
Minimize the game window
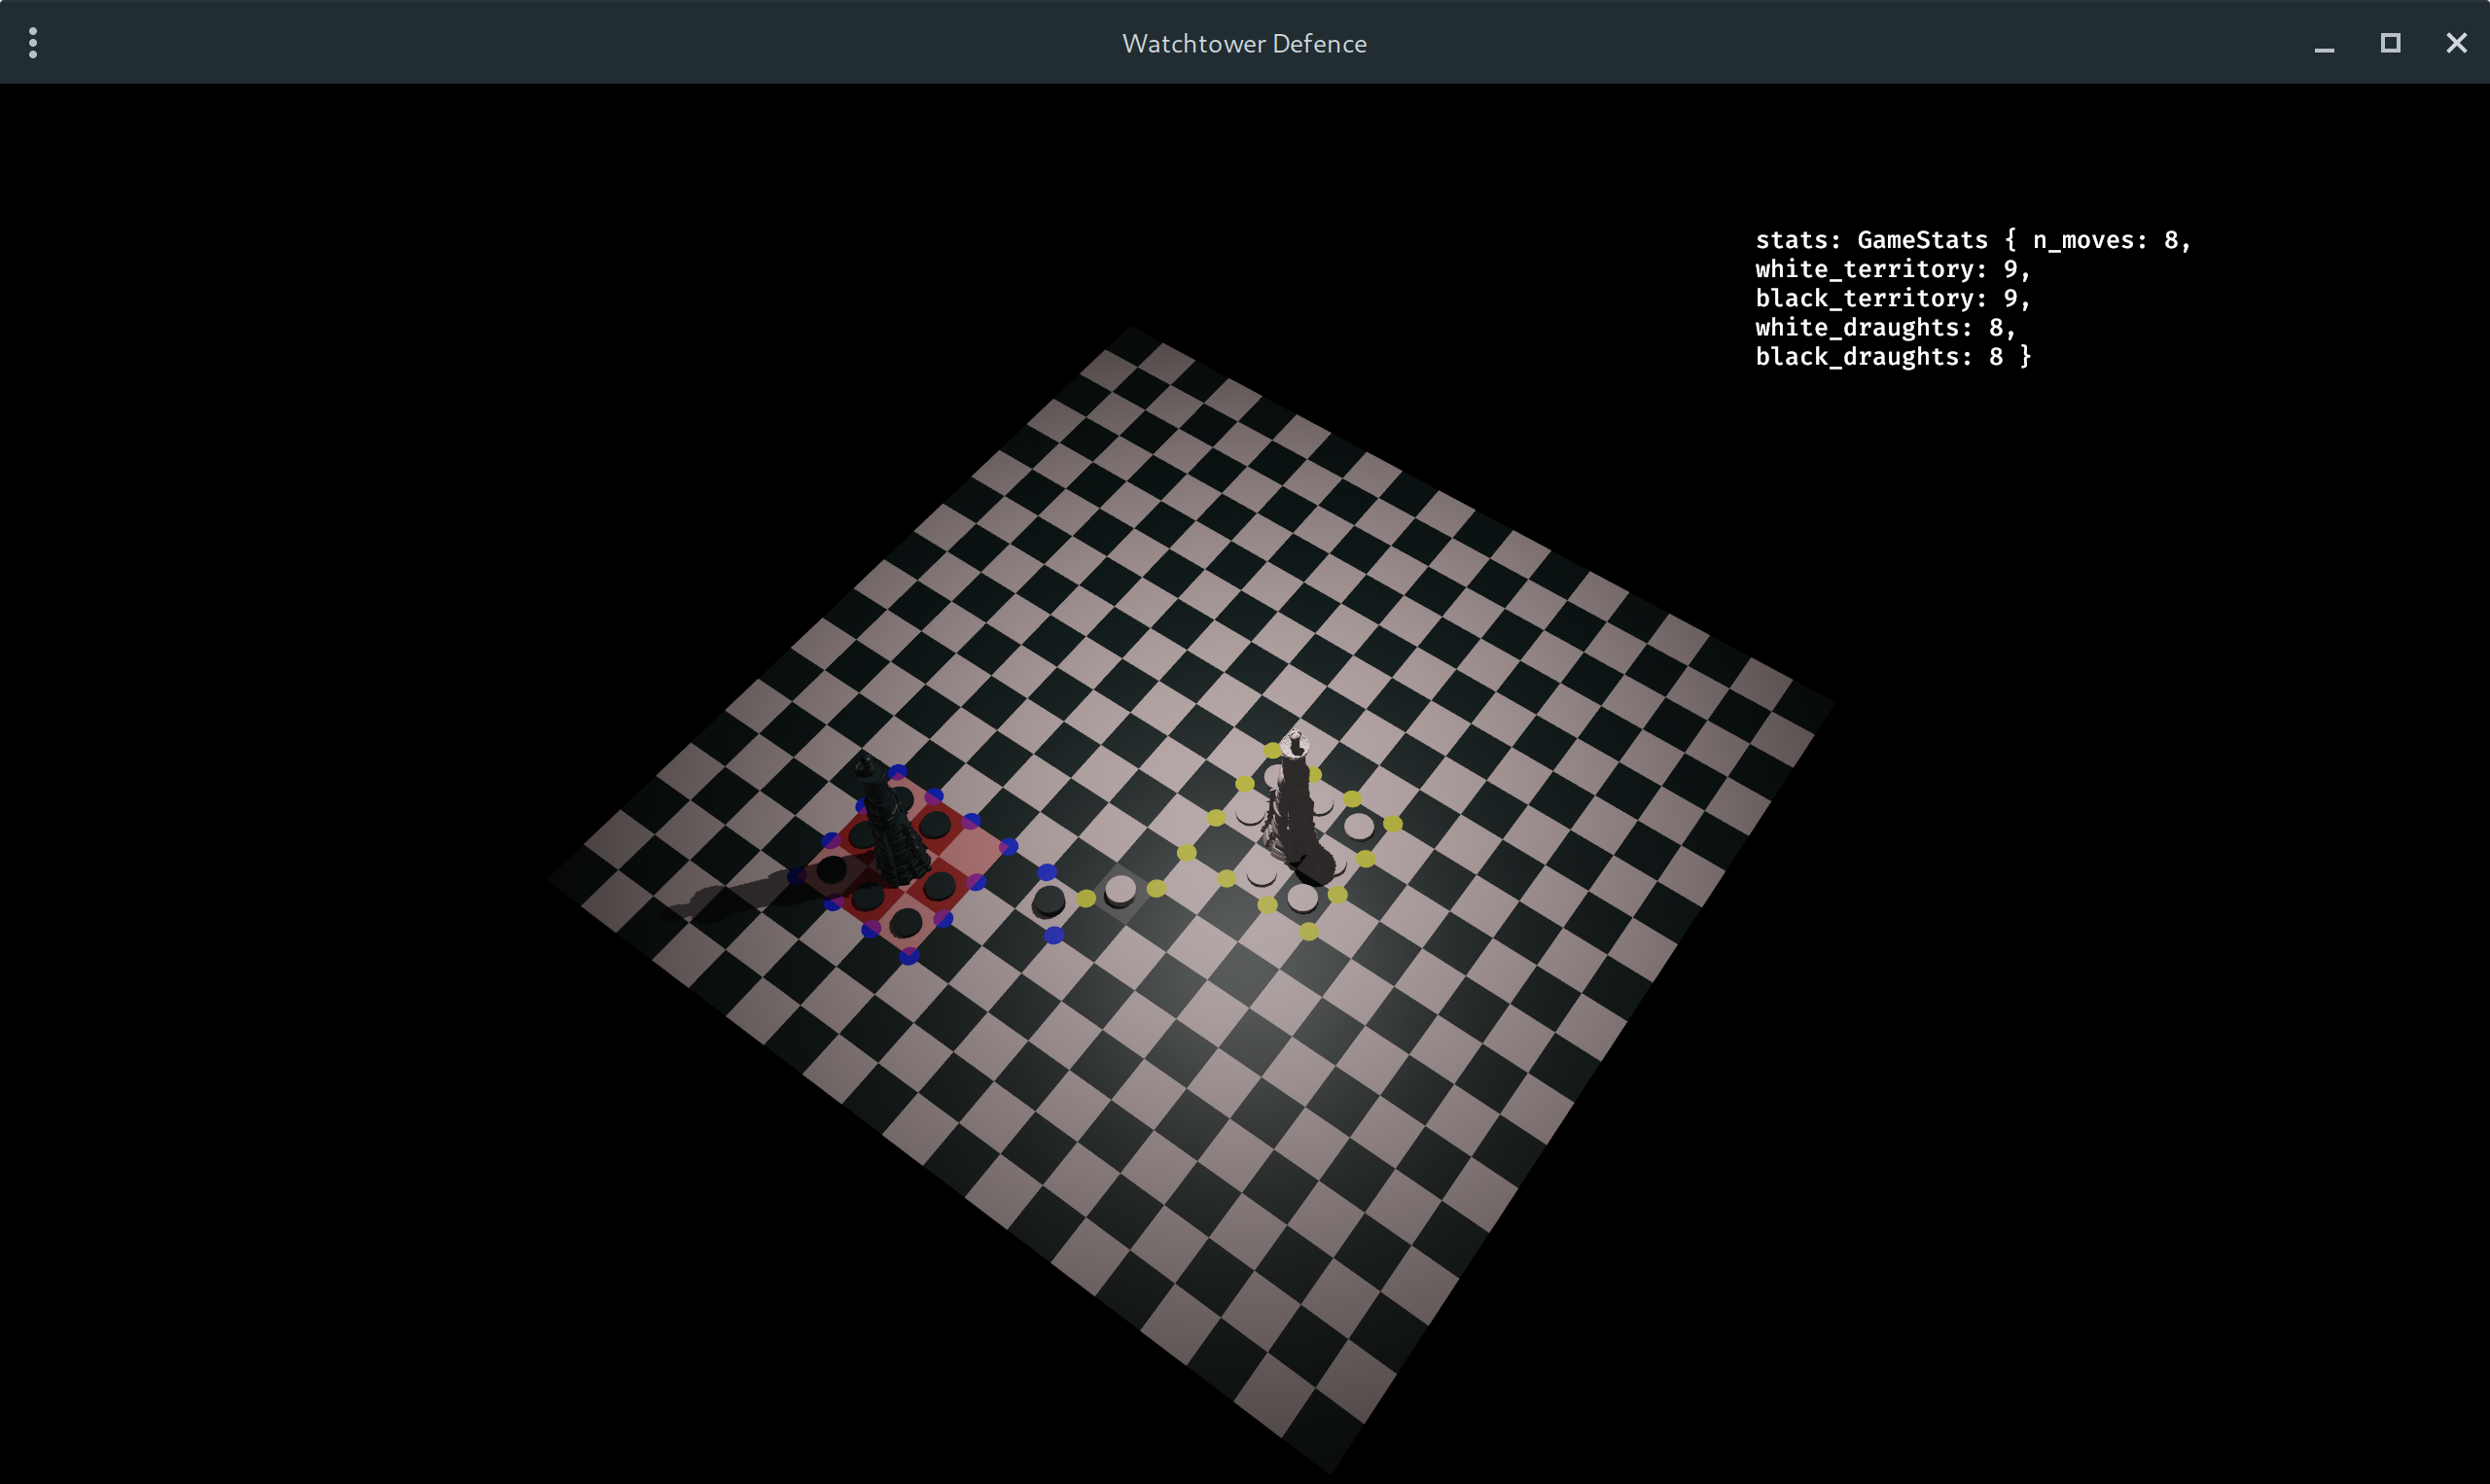pyautogui.click(x=2324, y=43)
